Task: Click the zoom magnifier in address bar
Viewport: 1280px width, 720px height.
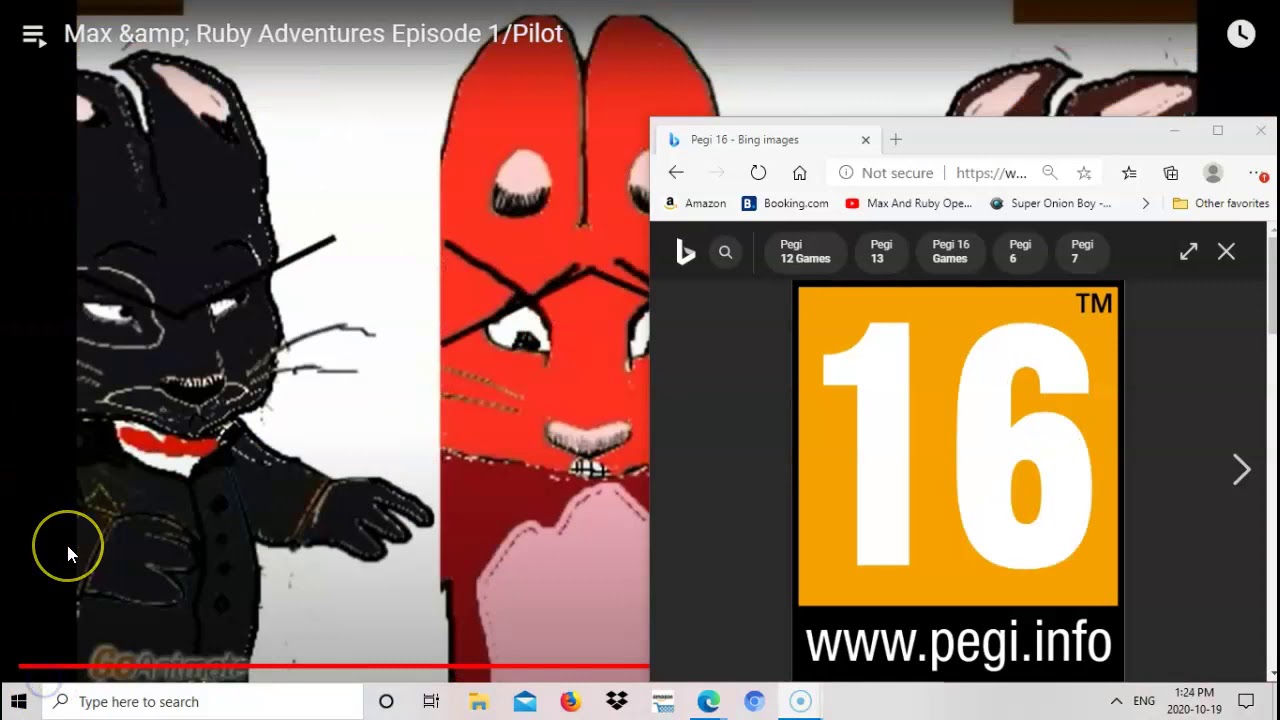Action: click(x=1049, y=173)
